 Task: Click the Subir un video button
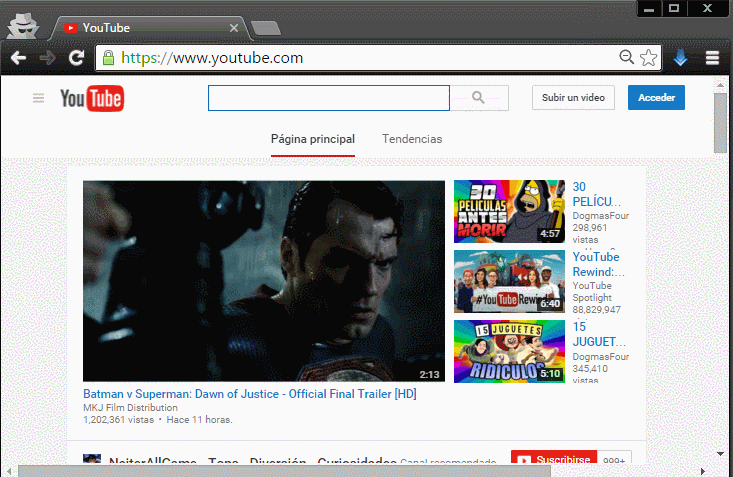coord(573,97)
